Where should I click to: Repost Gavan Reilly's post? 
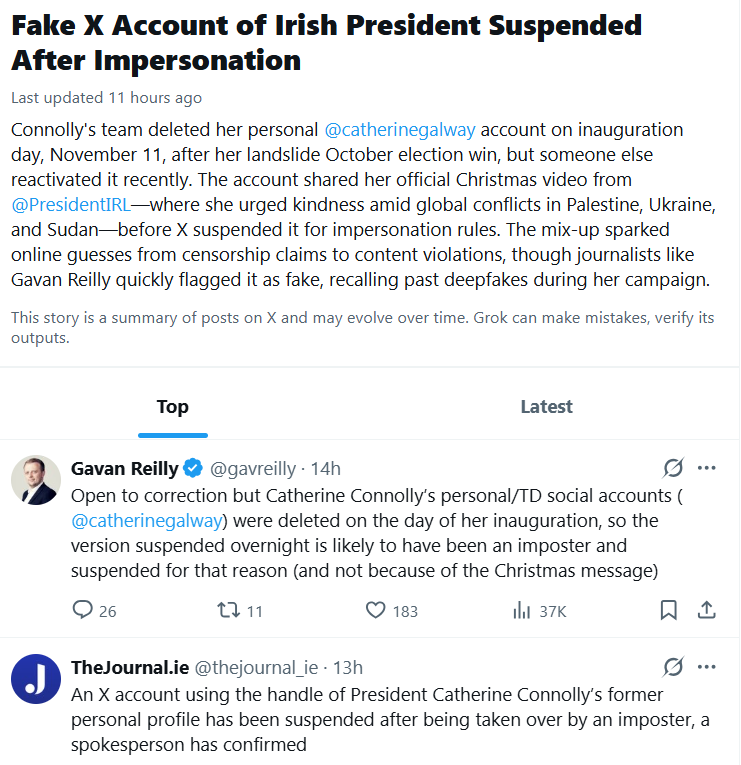pyautogui.click(x=229, y=610)
